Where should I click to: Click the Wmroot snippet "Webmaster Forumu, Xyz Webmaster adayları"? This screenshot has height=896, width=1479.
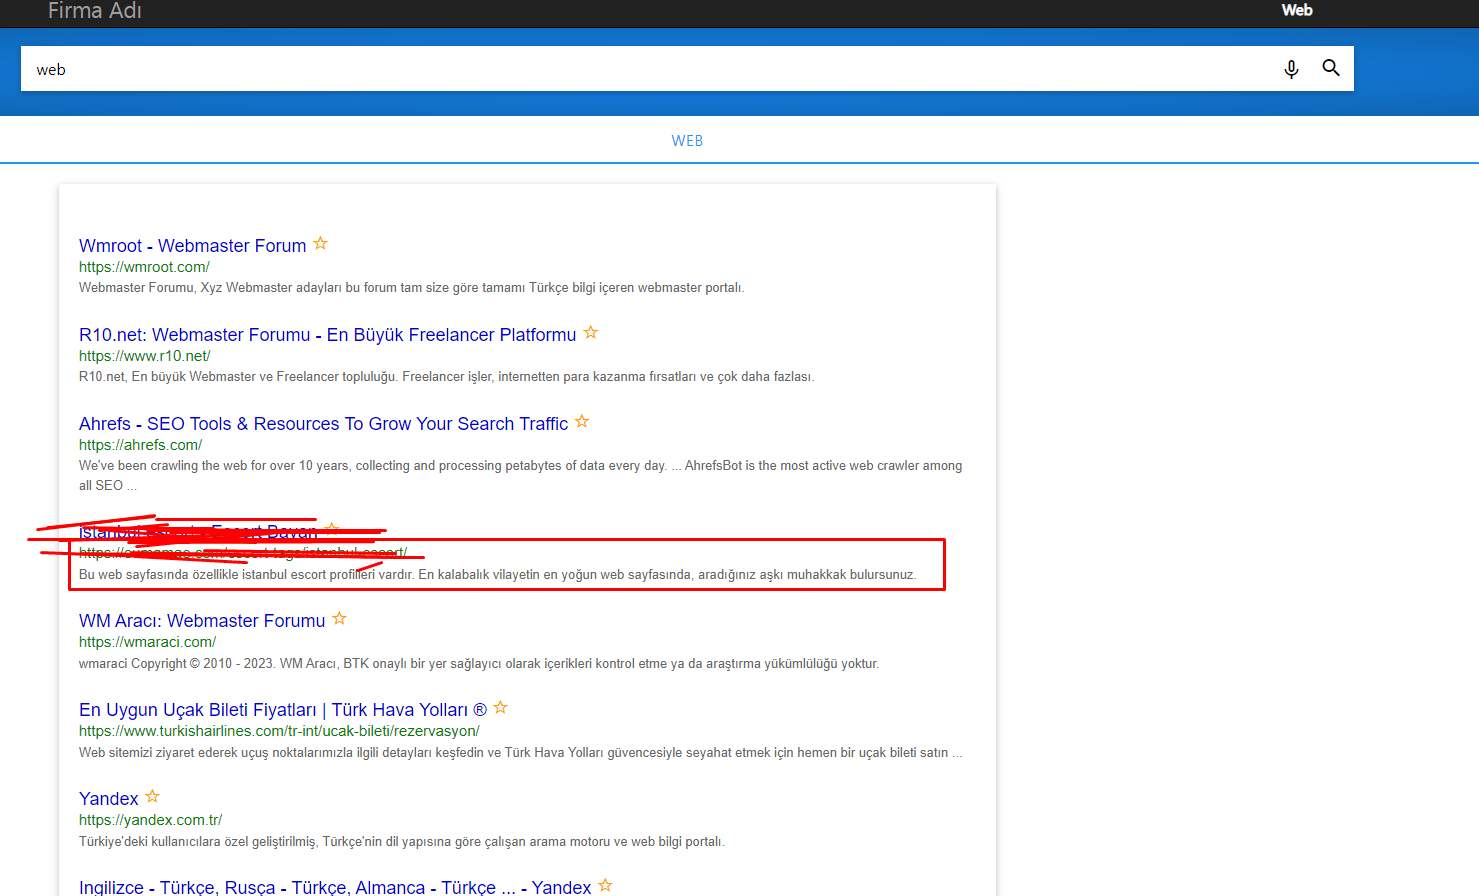click(412, 288)
